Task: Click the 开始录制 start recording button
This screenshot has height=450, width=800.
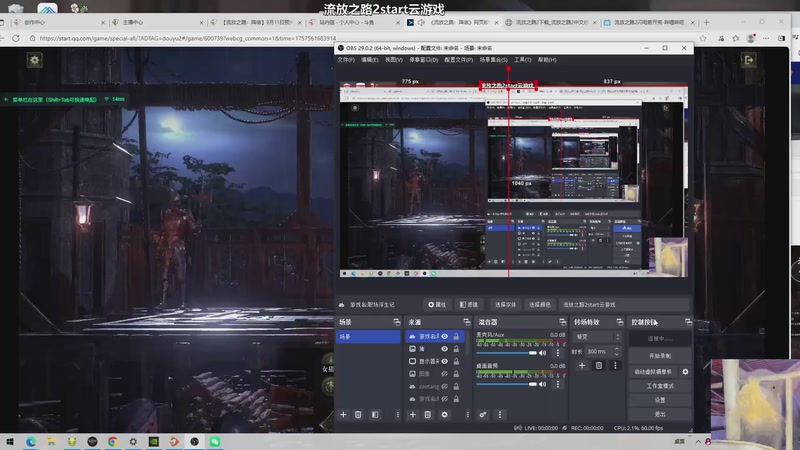Action: point(660,356)
